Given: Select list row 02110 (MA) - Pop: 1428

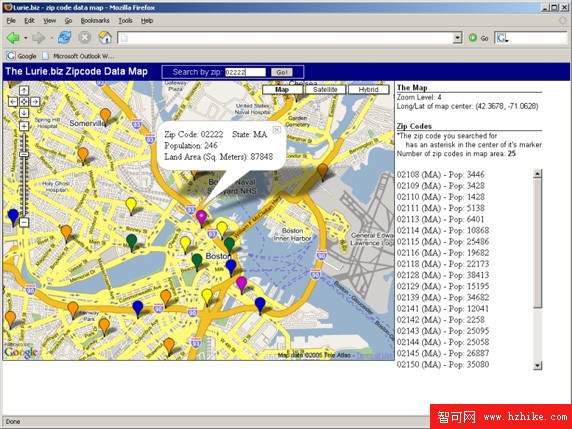Looking at the screenshot, I should point(441,197).
